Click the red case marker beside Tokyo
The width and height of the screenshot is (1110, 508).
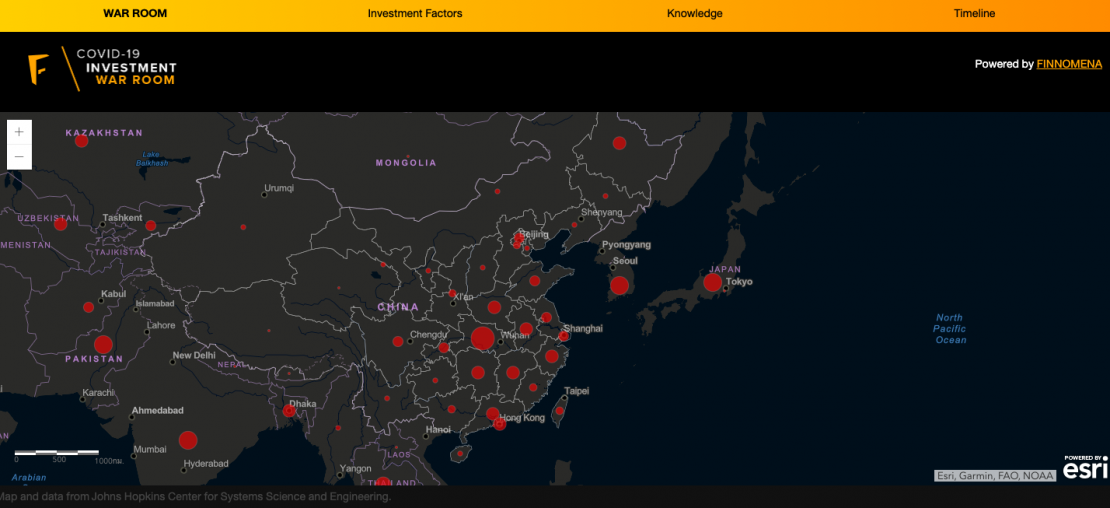(712, 283)
